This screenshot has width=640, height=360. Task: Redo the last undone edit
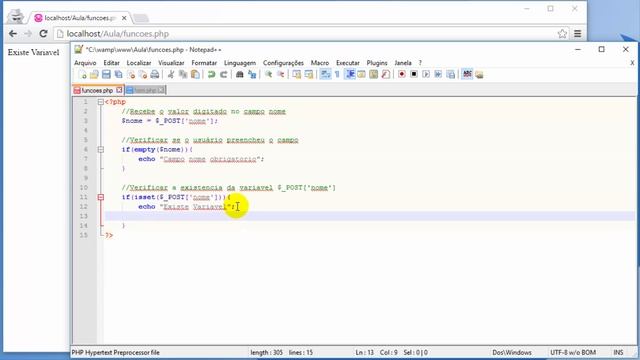point(224,75)
